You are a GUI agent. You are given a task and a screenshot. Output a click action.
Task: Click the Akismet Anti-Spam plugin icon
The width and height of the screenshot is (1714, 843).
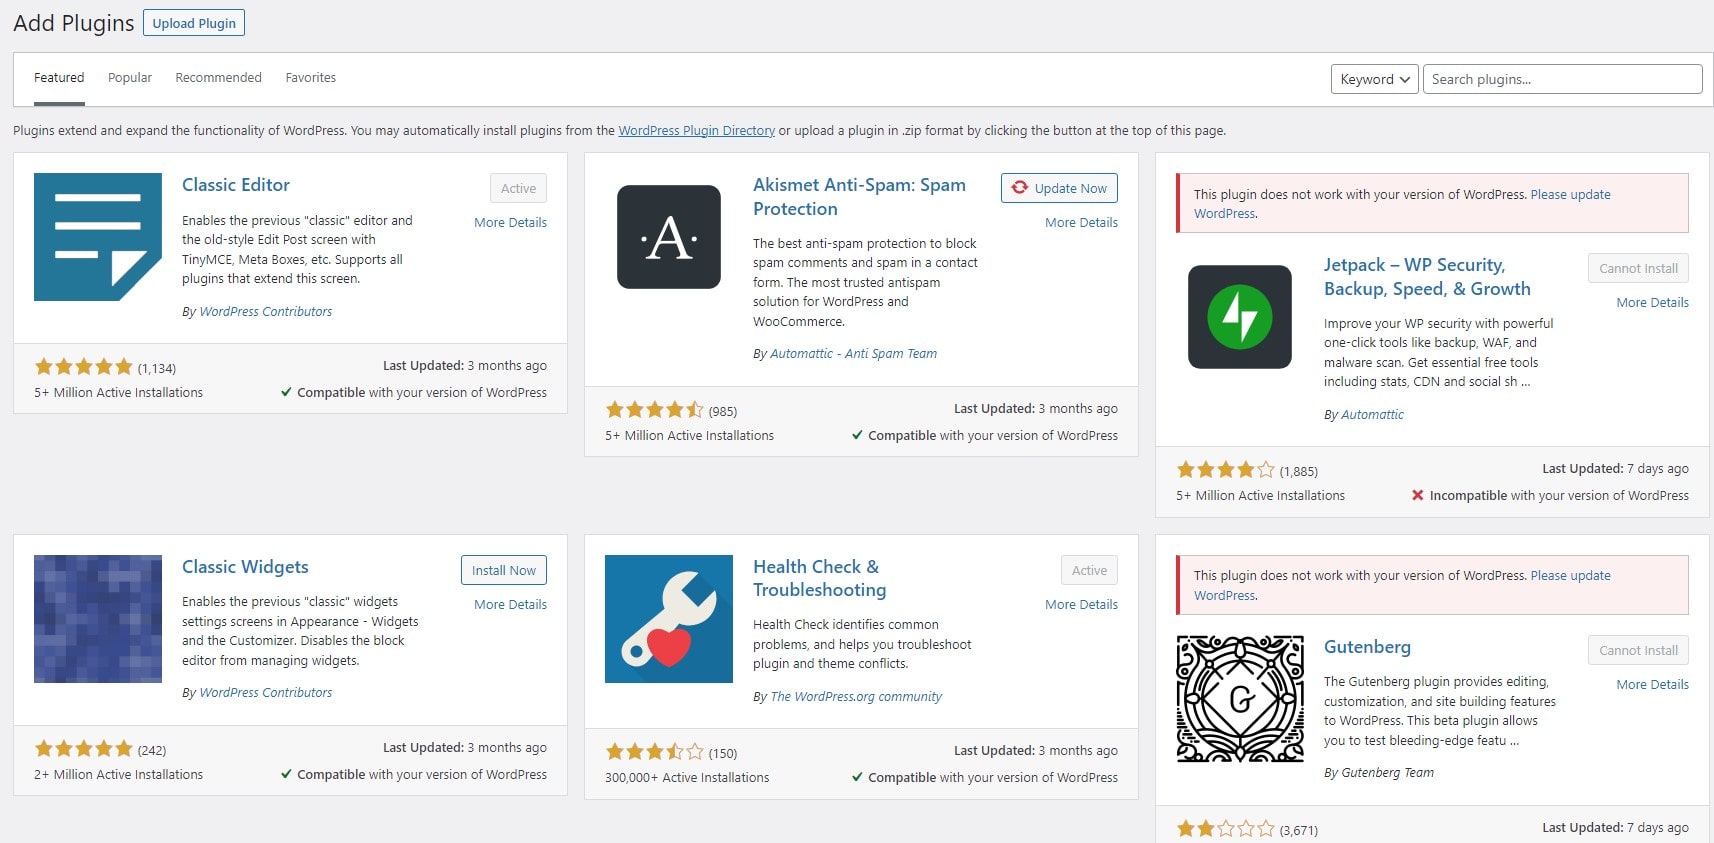(x=668, y=237)
